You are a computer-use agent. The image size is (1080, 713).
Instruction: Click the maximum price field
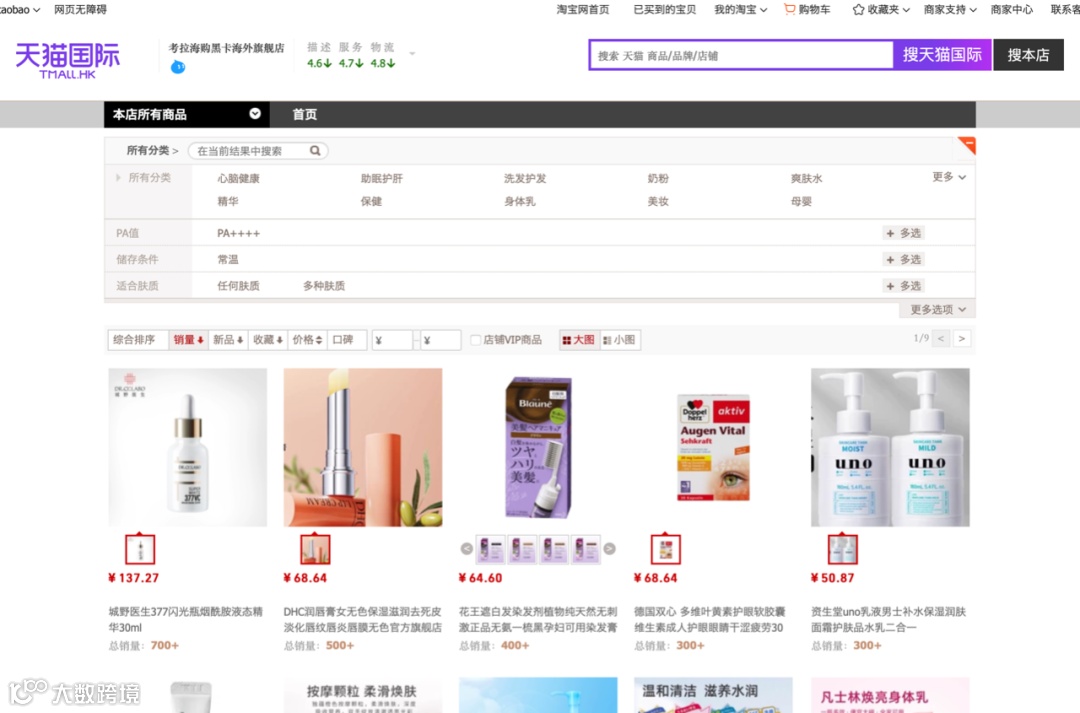(440, 340)
